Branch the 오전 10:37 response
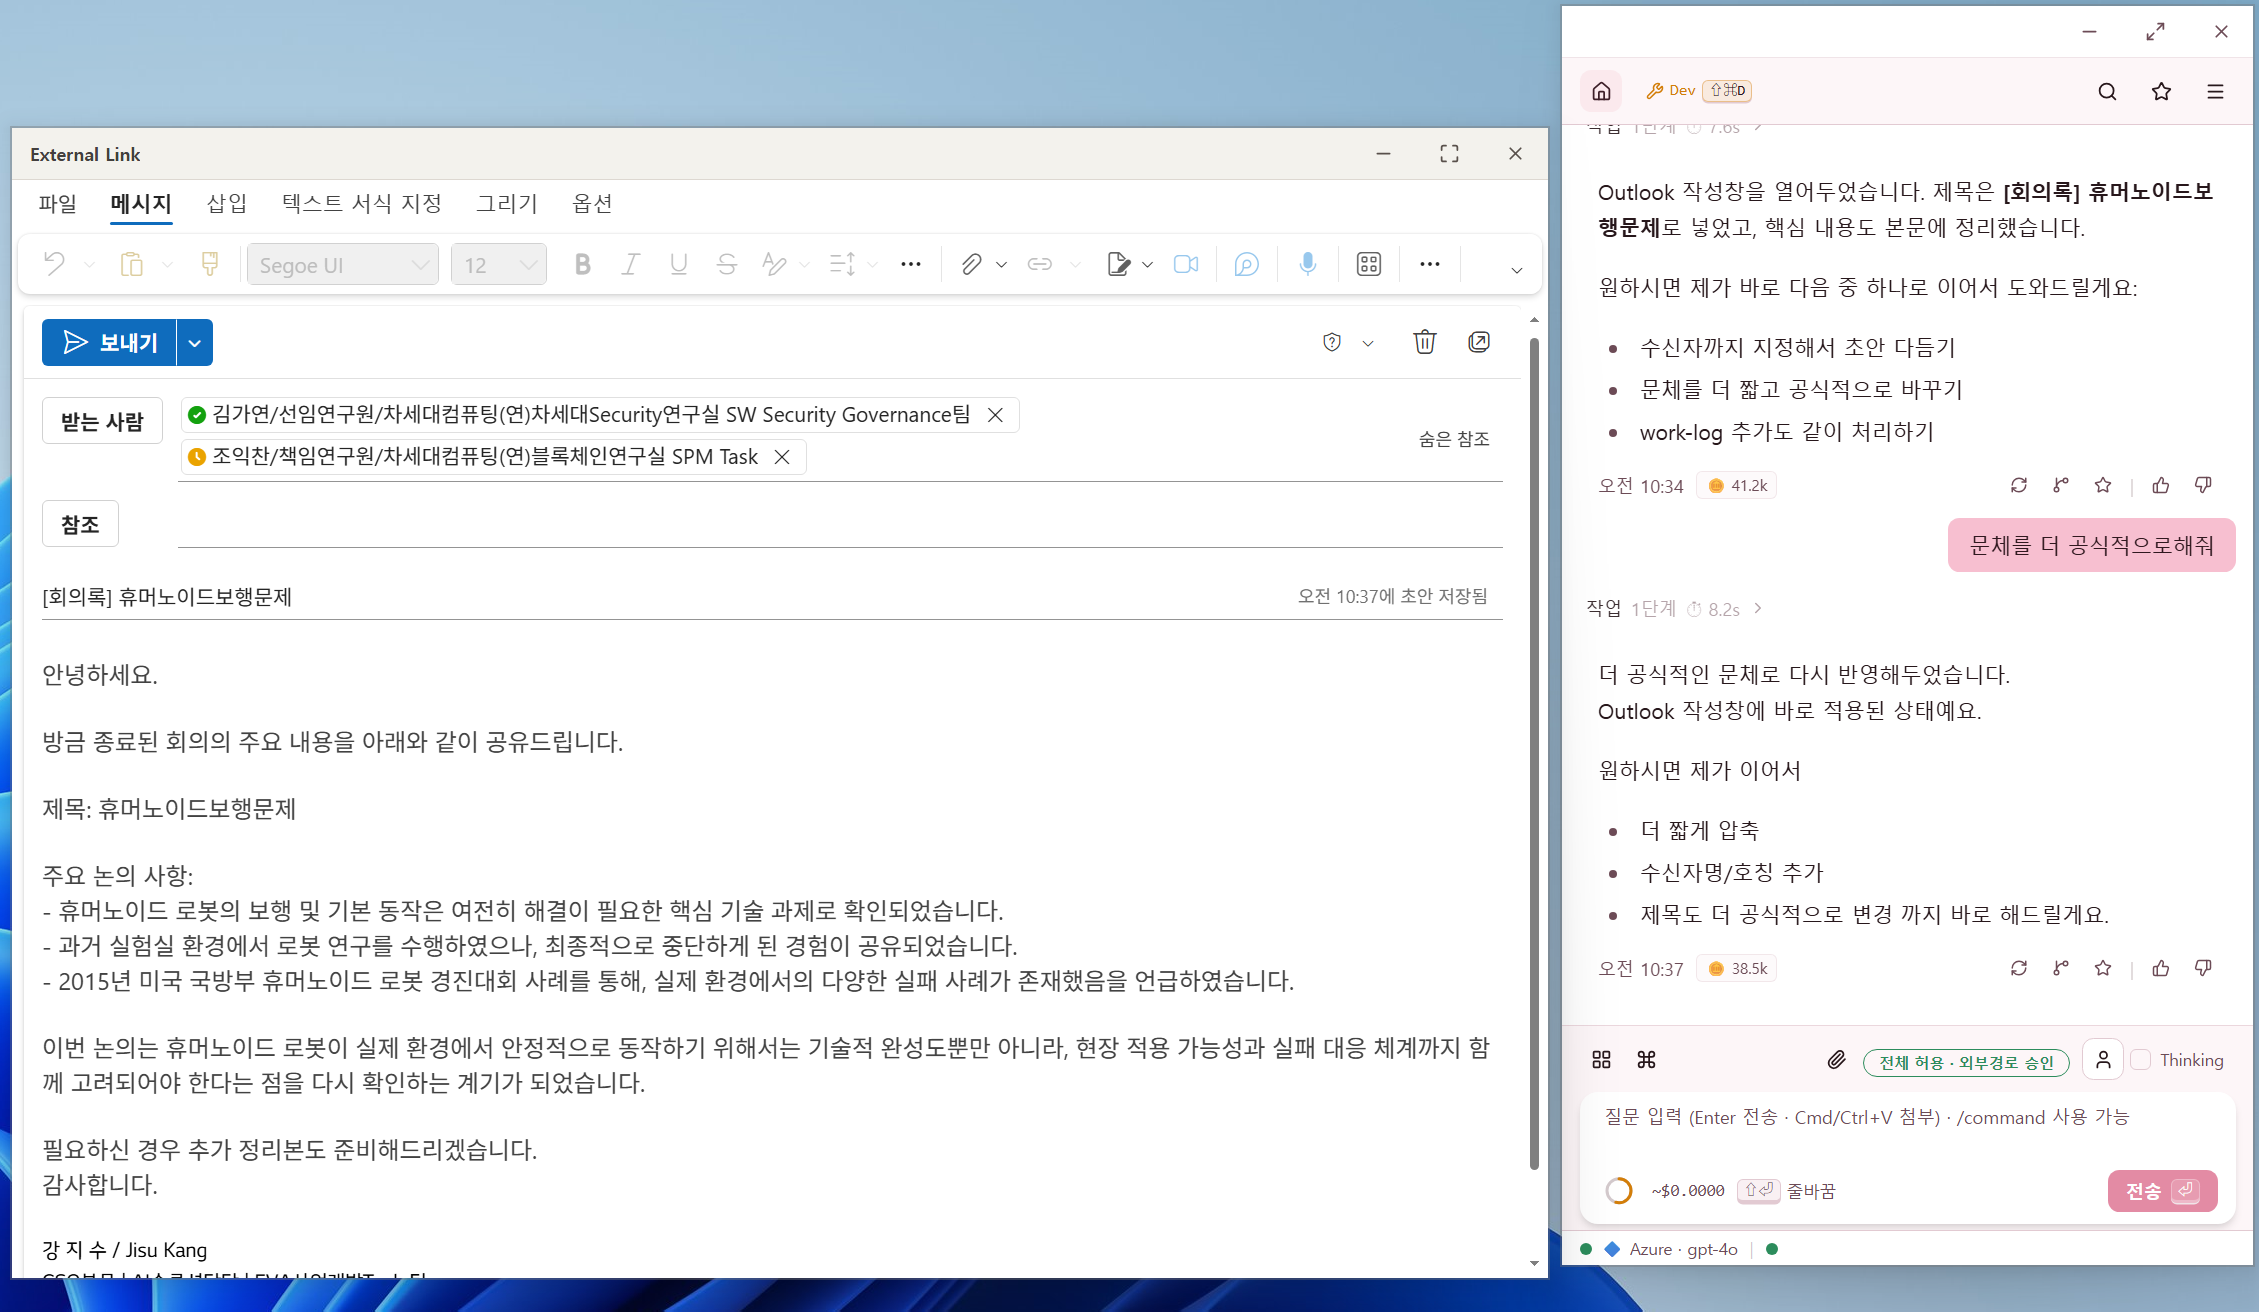 click(x=2061, y=968)
